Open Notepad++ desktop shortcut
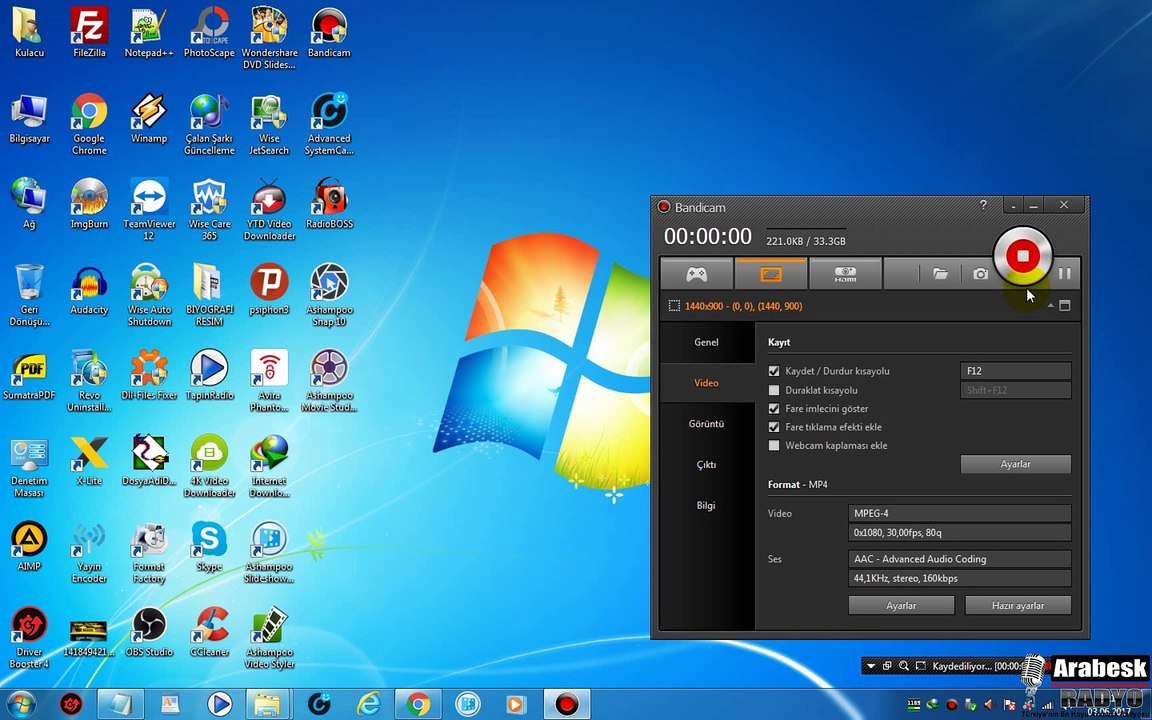This screenshot has width=1152, height=720. [149, 33]
